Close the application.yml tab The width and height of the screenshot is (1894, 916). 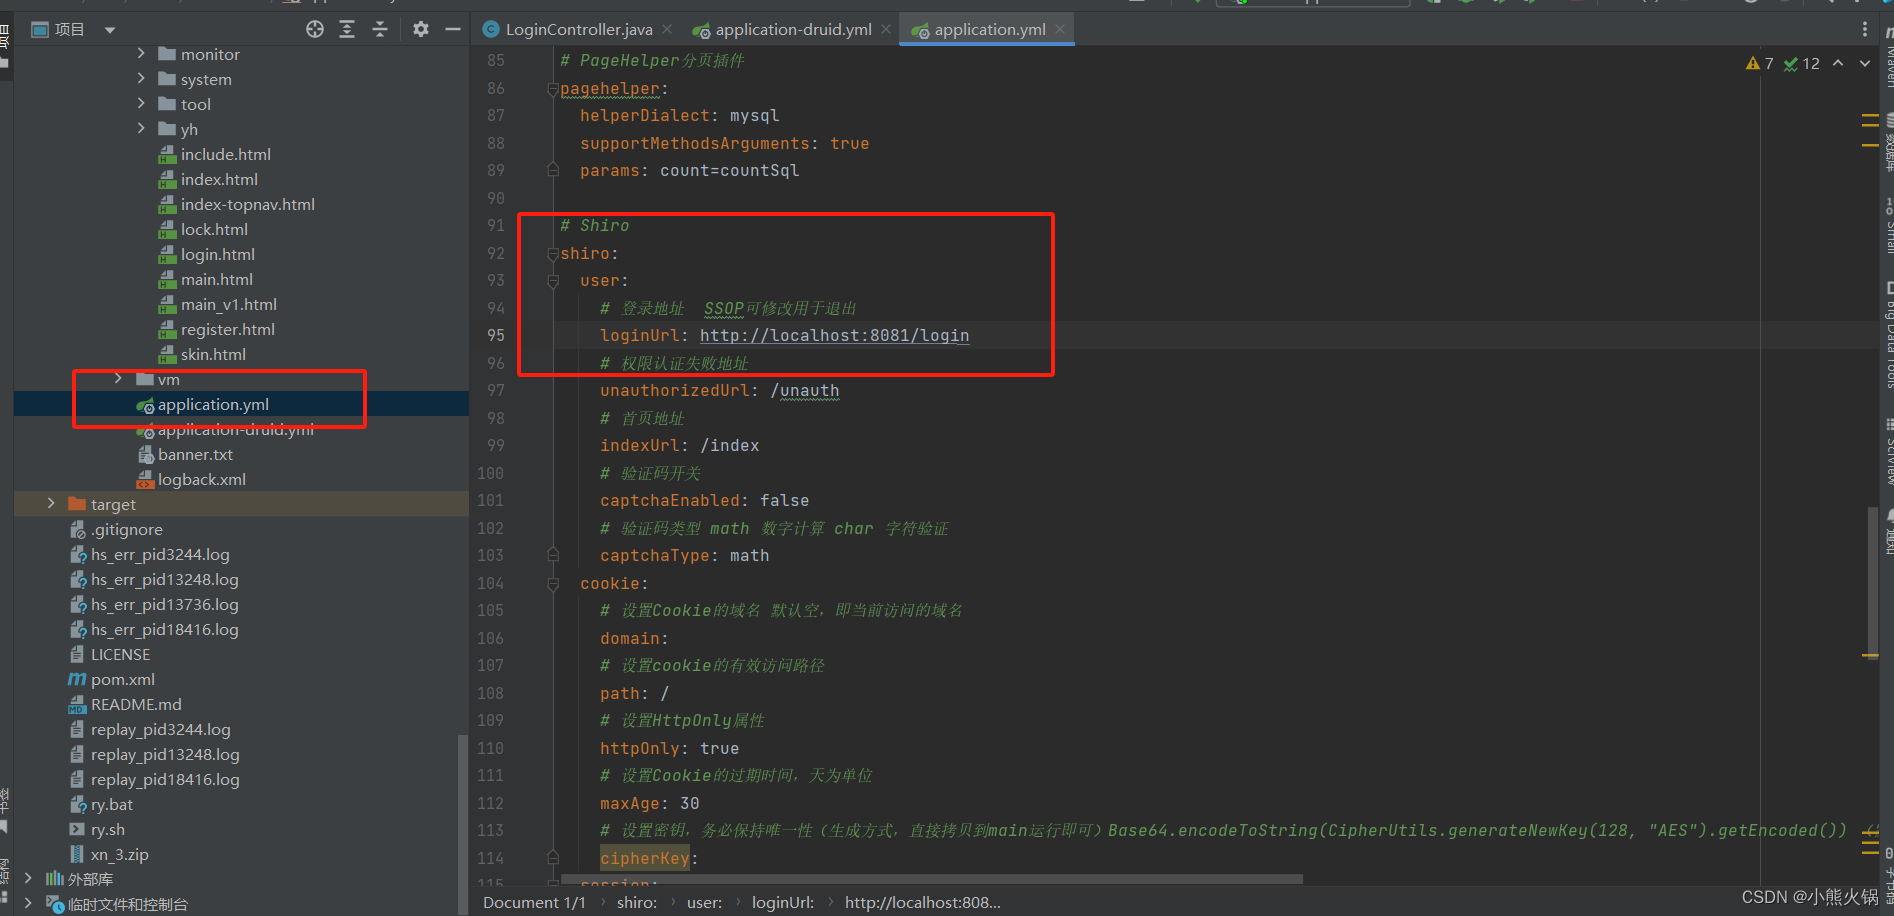1060,29
